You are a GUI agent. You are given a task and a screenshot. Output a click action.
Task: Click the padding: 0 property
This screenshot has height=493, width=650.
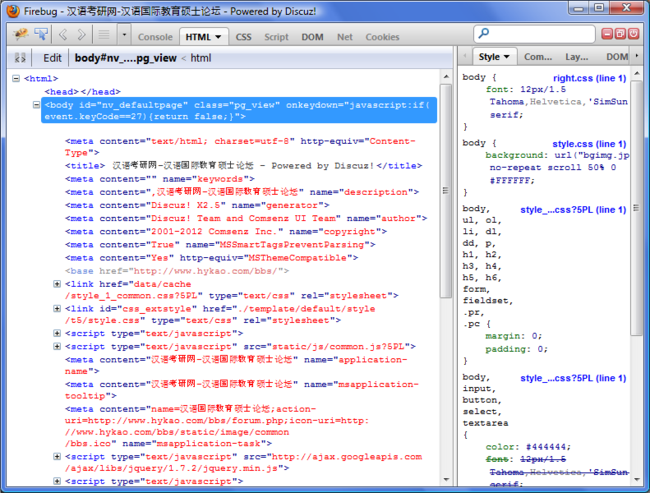tap(516, 349)
